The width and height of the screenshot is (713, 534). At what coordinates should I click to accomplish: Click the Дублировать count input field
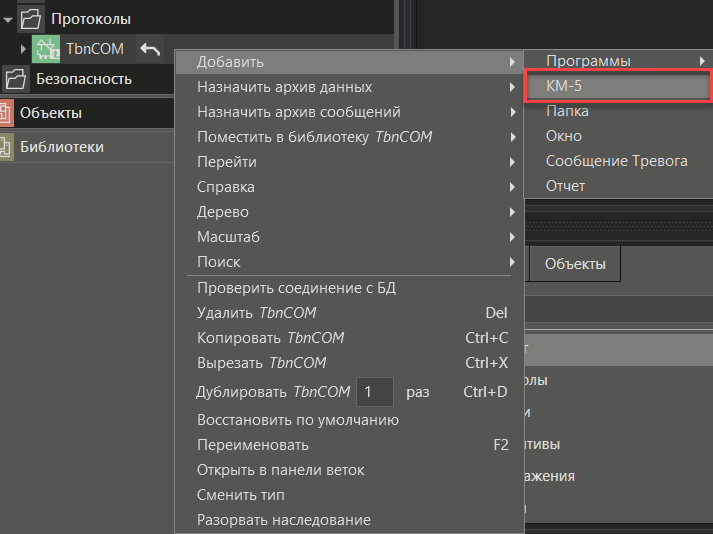click(x=374, y=392)
